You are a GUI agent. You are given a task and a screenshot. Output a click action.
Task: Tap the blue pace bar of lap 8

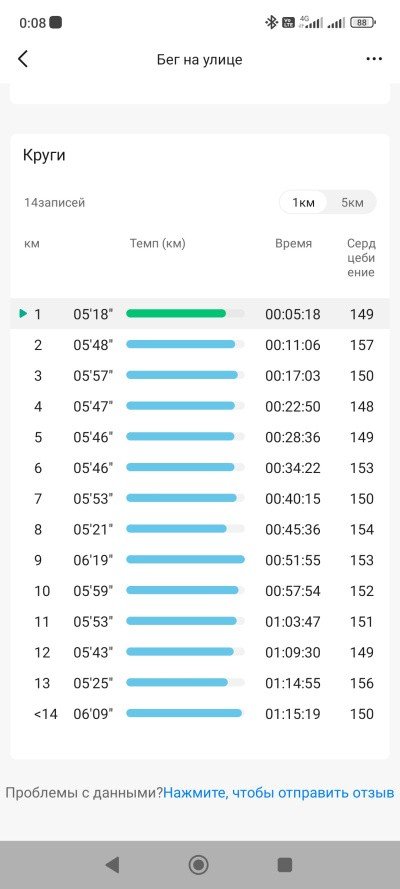tap(176, 528)
